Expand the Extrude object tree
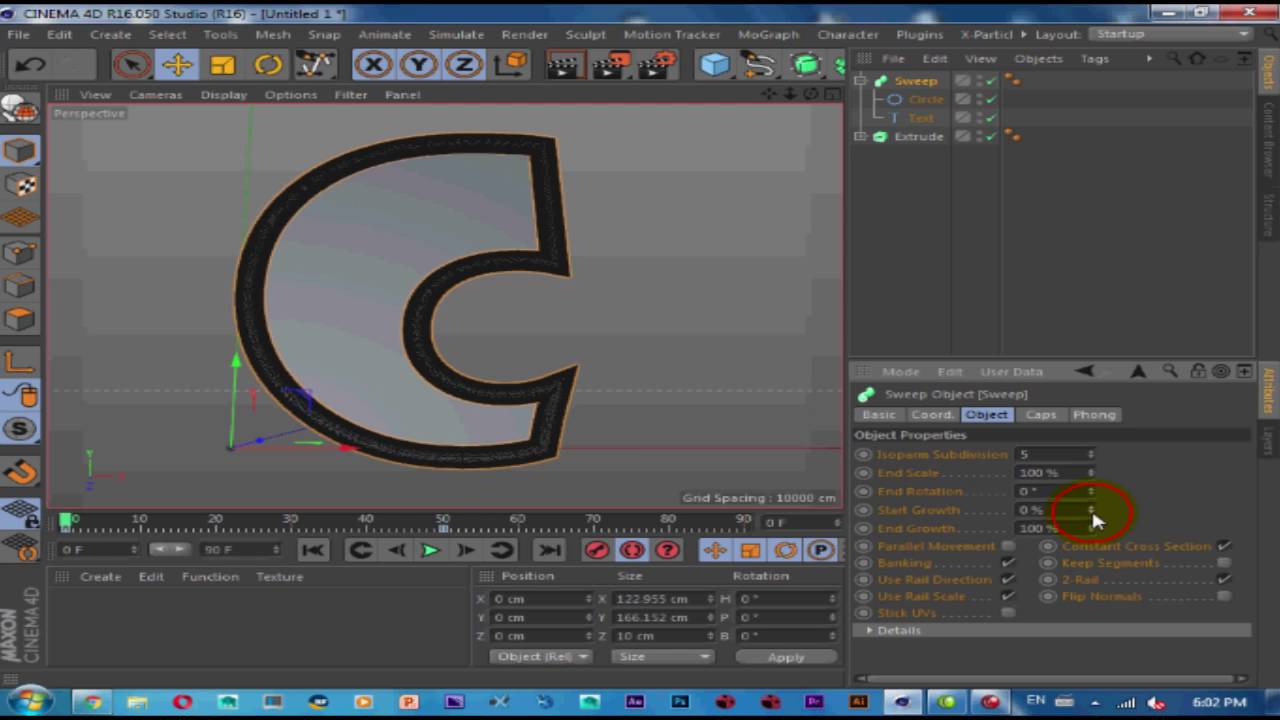 coord(860,137)
